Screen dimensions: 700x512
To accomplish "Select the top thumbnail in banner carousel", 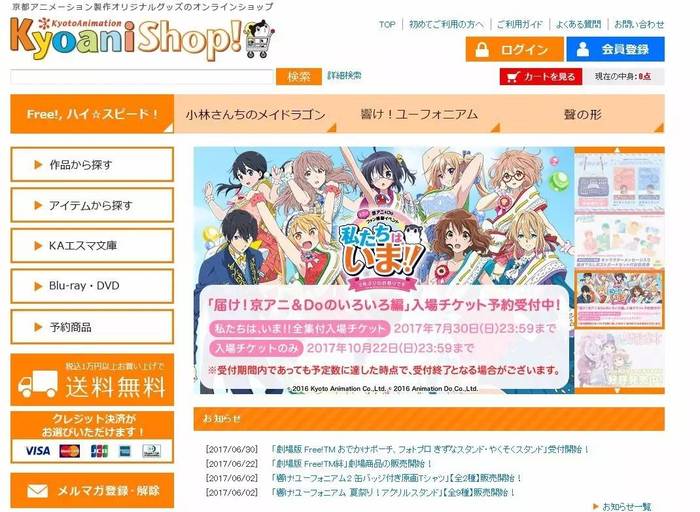I will coord(619,181).
